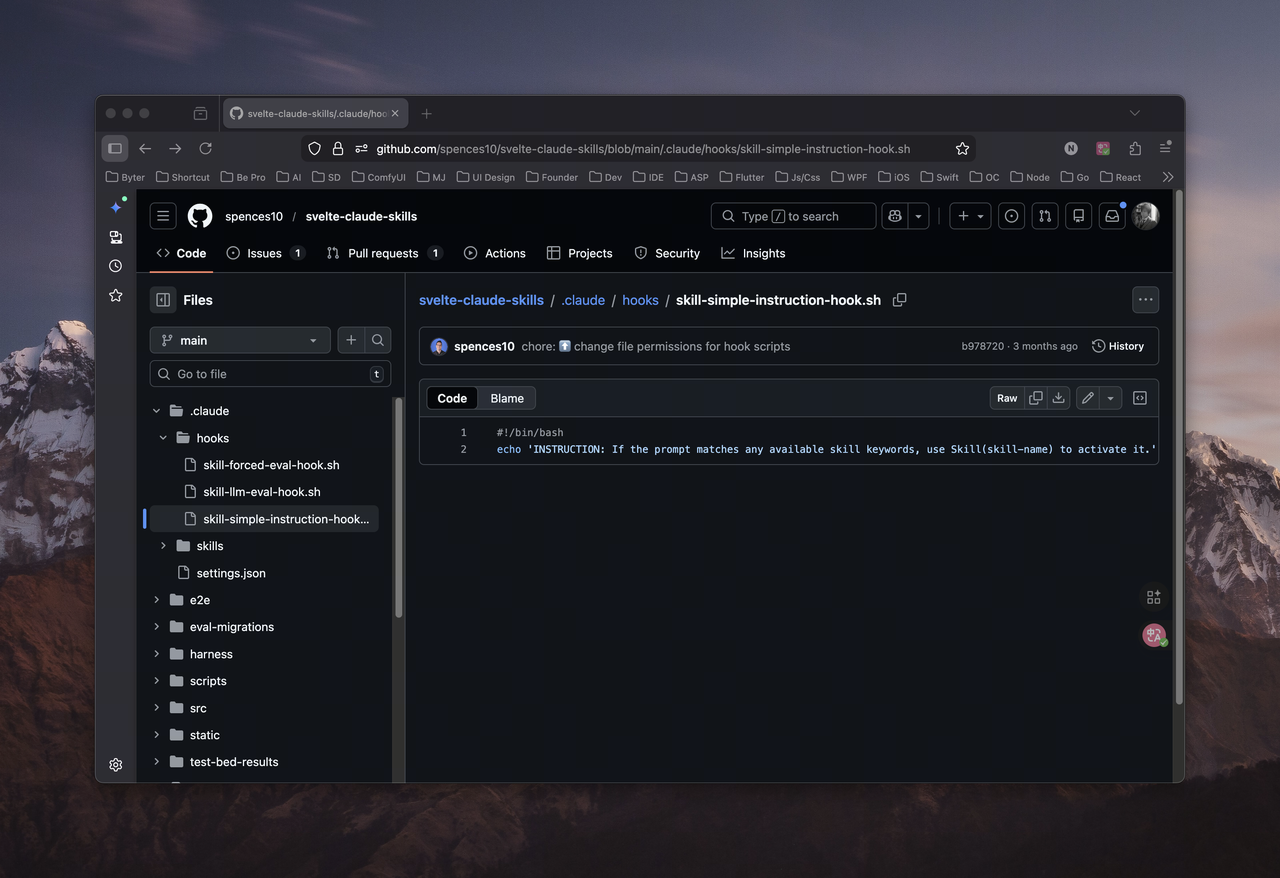
Task: Open the symbols panel icon
Action: 1139,398
